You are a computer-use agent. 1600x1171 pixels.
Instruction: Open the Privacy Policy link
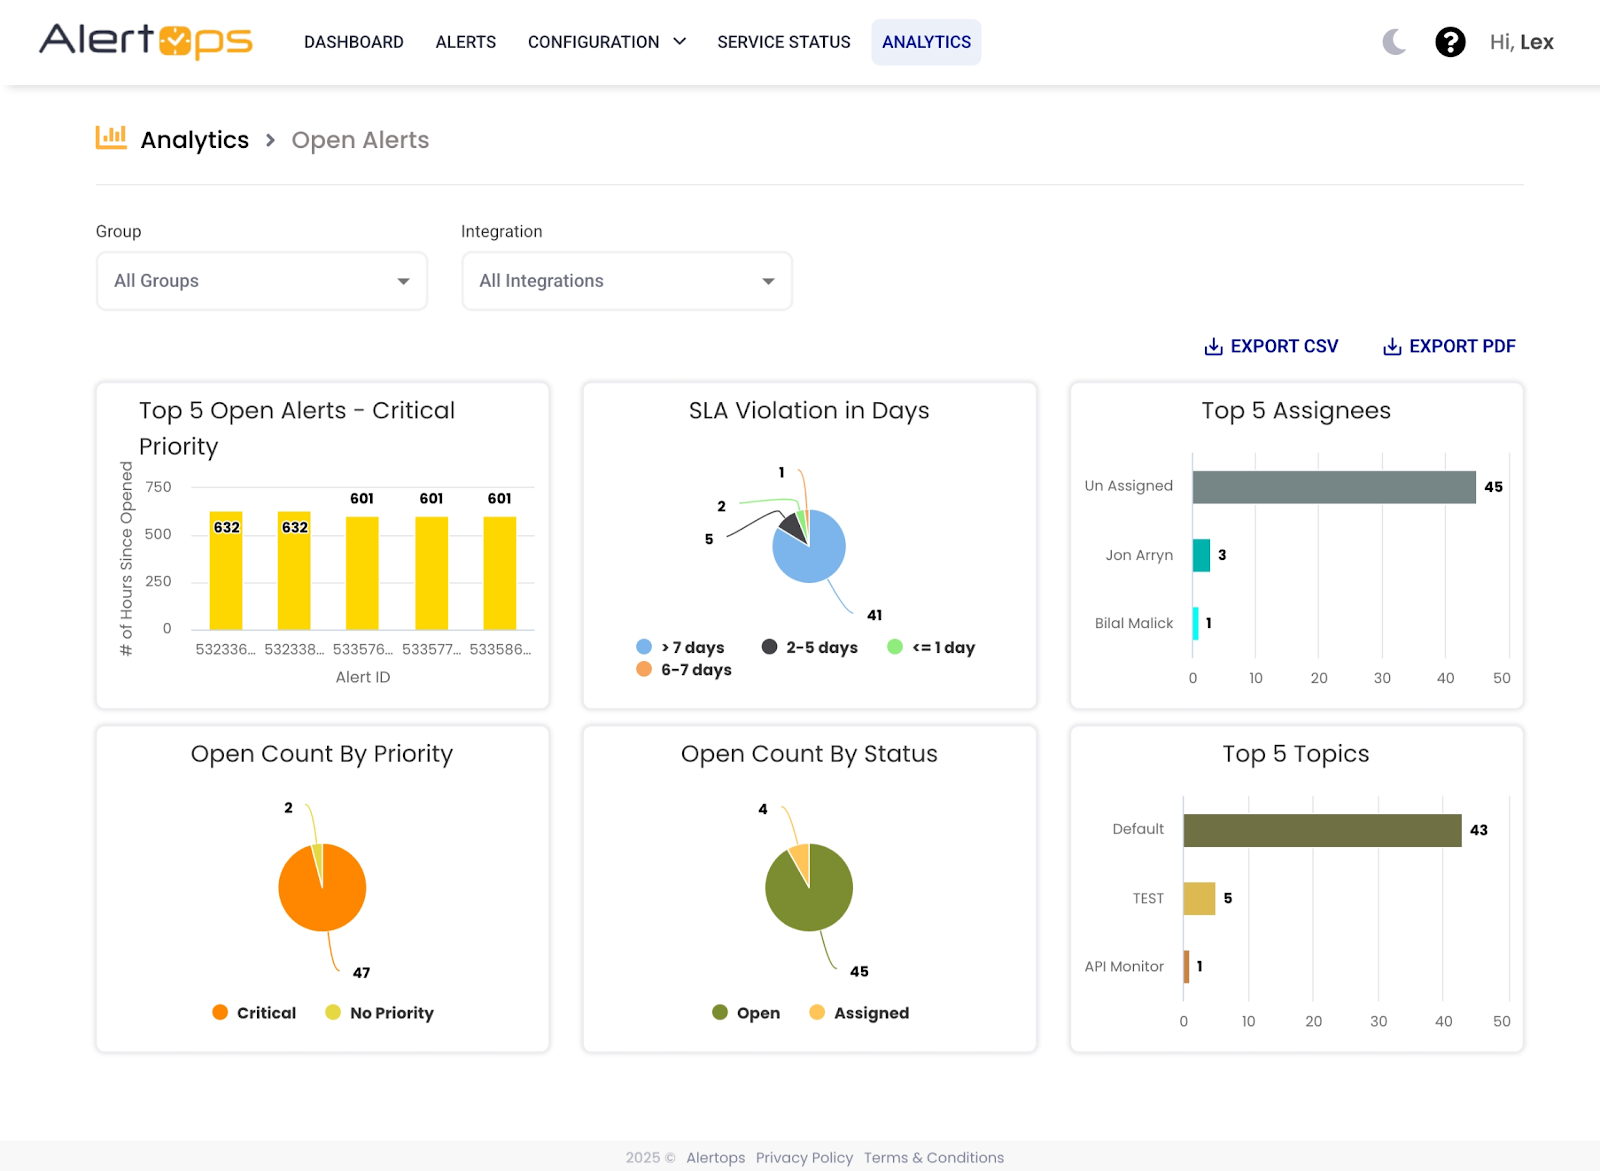(804, 1157)
